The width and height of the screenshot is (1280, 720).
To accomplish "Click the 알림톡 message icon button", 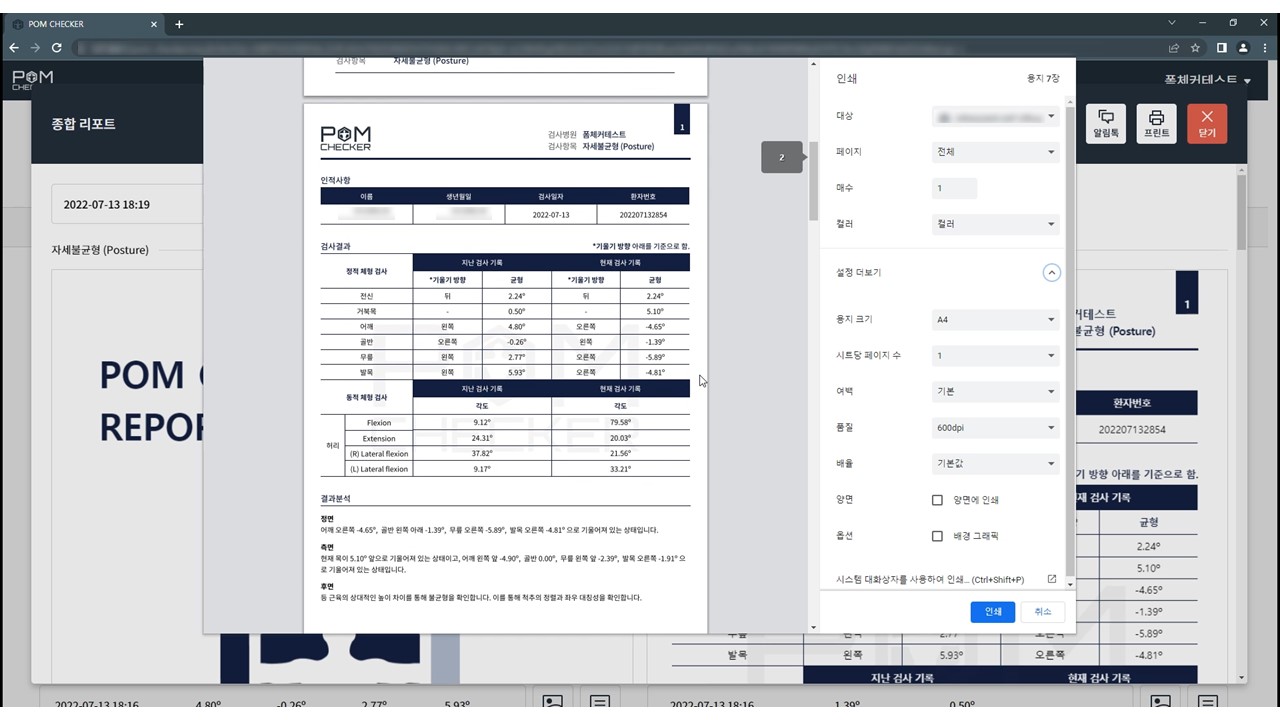I will coord(1106,124).
